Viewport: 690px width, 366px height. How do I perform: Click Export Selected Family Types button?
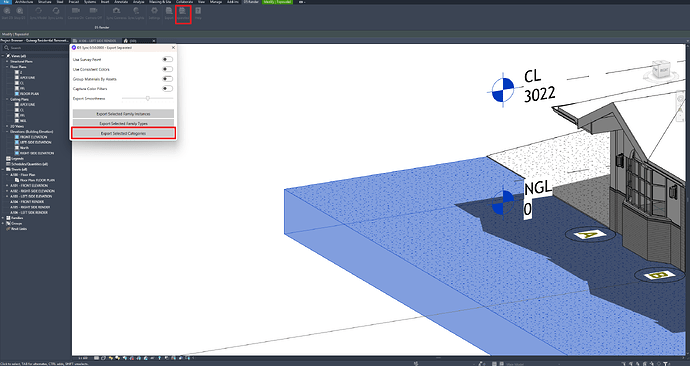click(x=123, y=123)
